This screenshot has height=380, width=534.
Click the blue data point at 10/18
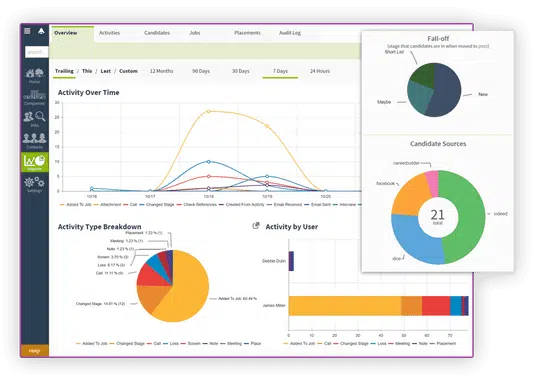209,161
